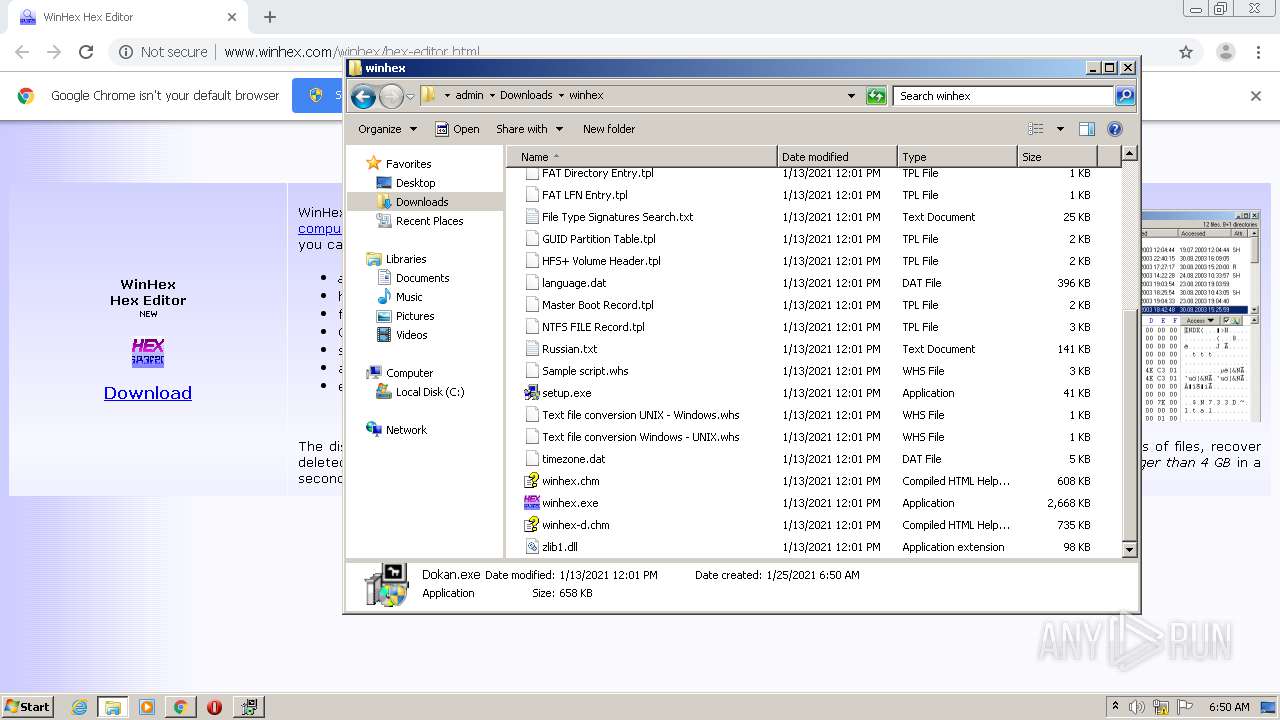Click admin in address bar breadcrumb
The width and height of the screenshot is (1280, 720).
(469, 96)
